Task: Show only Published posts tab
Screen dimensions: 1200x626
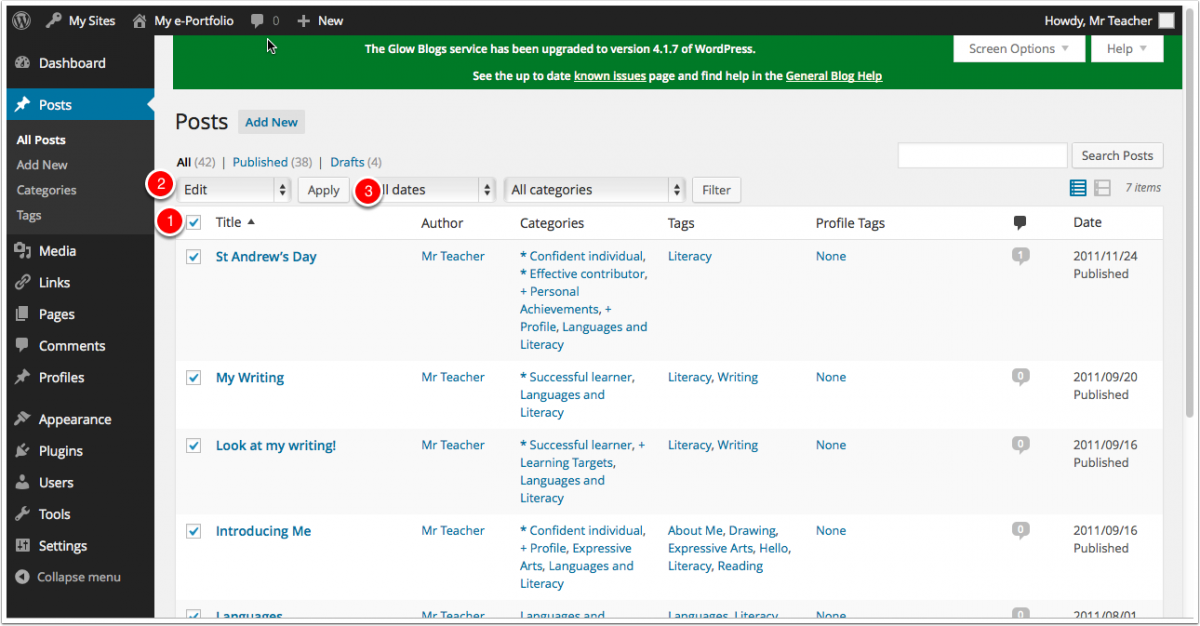Action: pos(260,162)
